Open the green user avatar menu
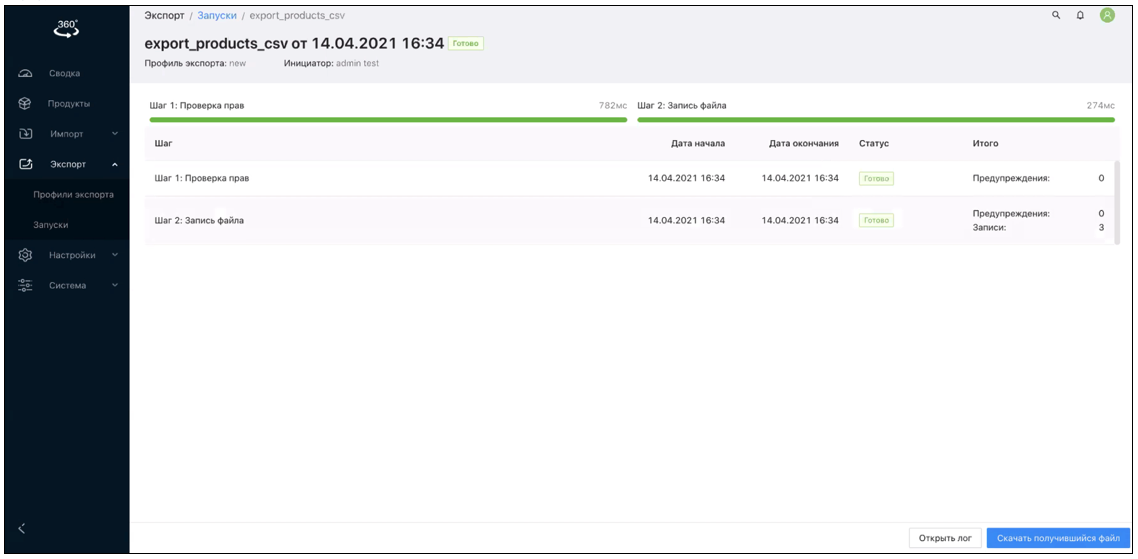1138x559 pixels. pos(1107,15)
